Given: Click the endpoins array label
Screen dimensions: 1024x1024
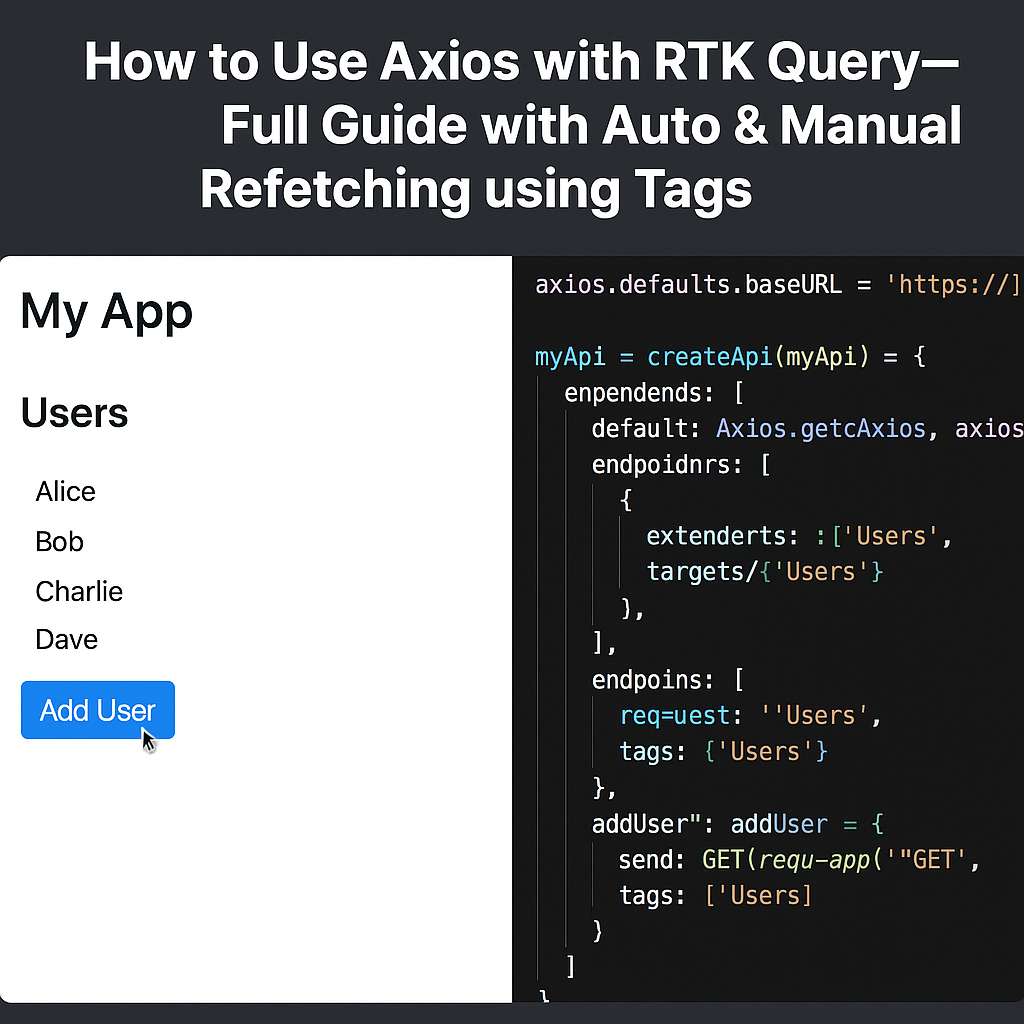Looking at the screenshot, I should click(x=651, y=679).
